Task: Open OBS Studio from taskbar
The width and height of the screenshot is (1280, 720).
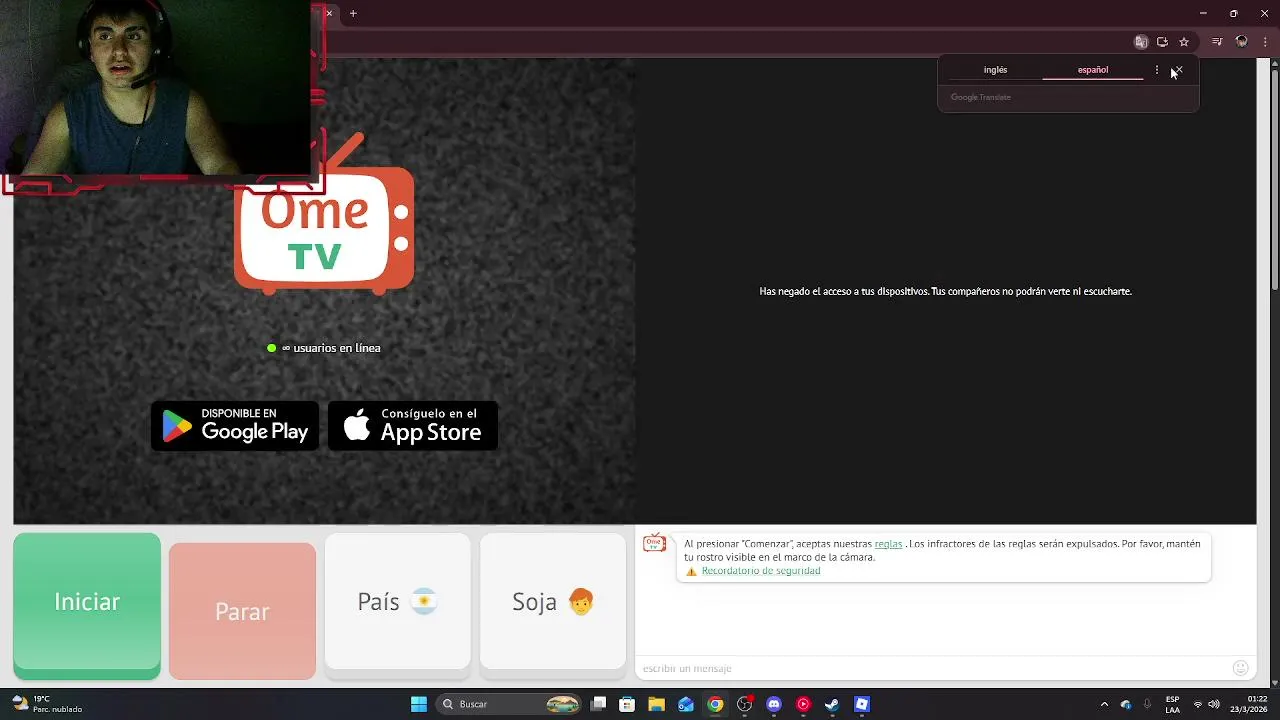Action: click(744, 704)
